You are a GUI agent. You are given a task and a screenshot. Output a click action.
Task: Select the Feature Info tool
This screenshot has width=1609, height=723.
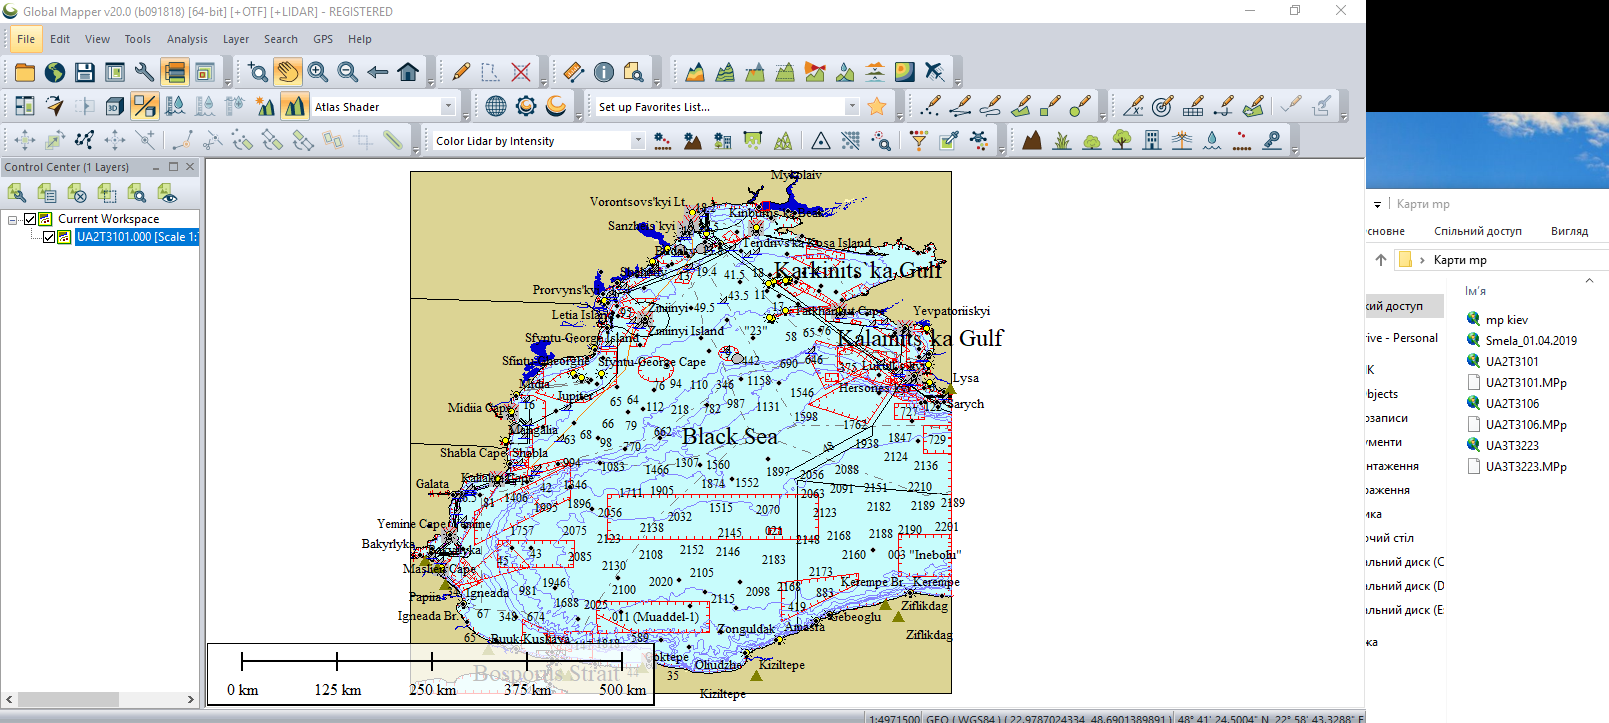coord(604,72)
